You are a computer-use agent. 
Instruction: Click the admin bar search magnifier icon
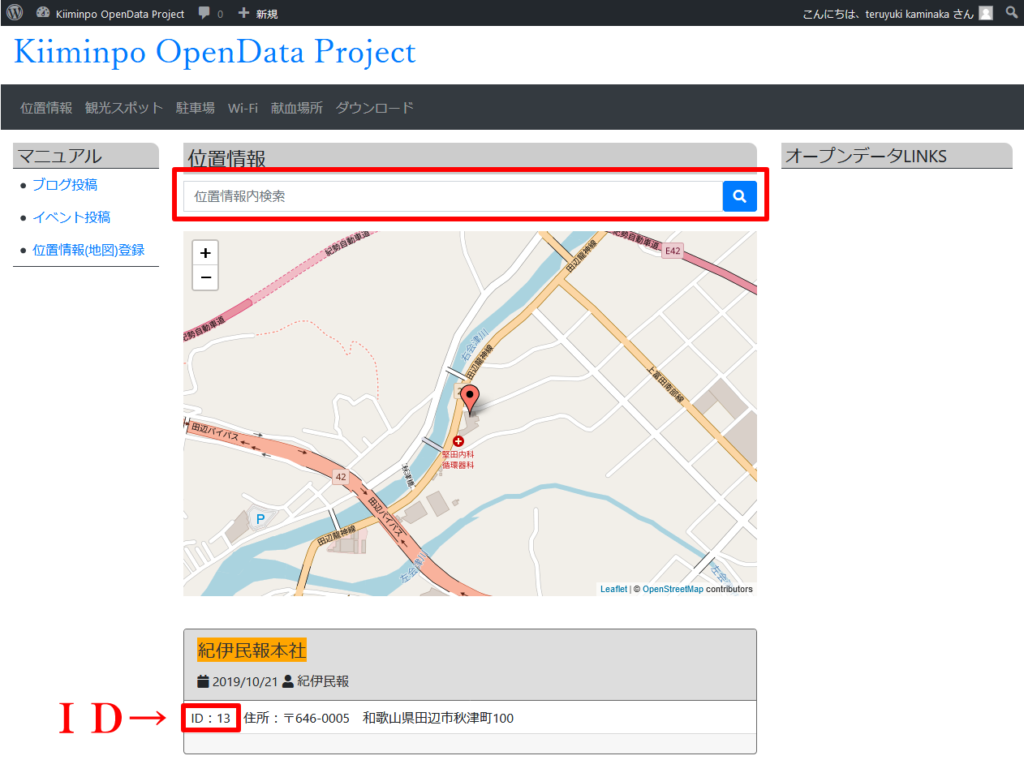[1011, 13]
